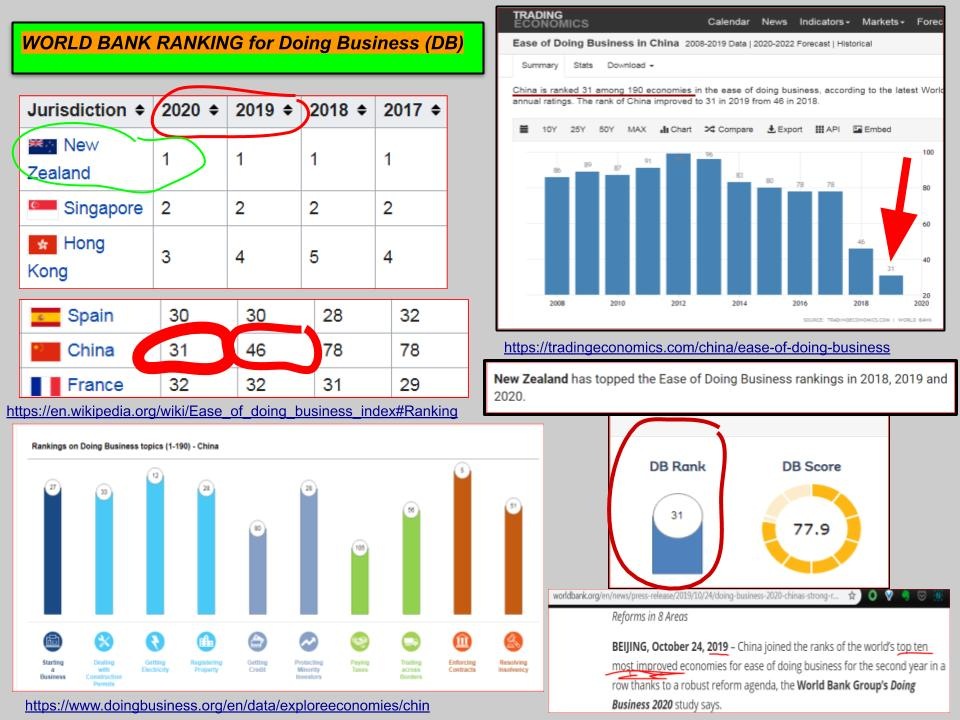This screenshot has width=960, height=720.
Task: Set chart range to 50Y
Action: [607, 129]
